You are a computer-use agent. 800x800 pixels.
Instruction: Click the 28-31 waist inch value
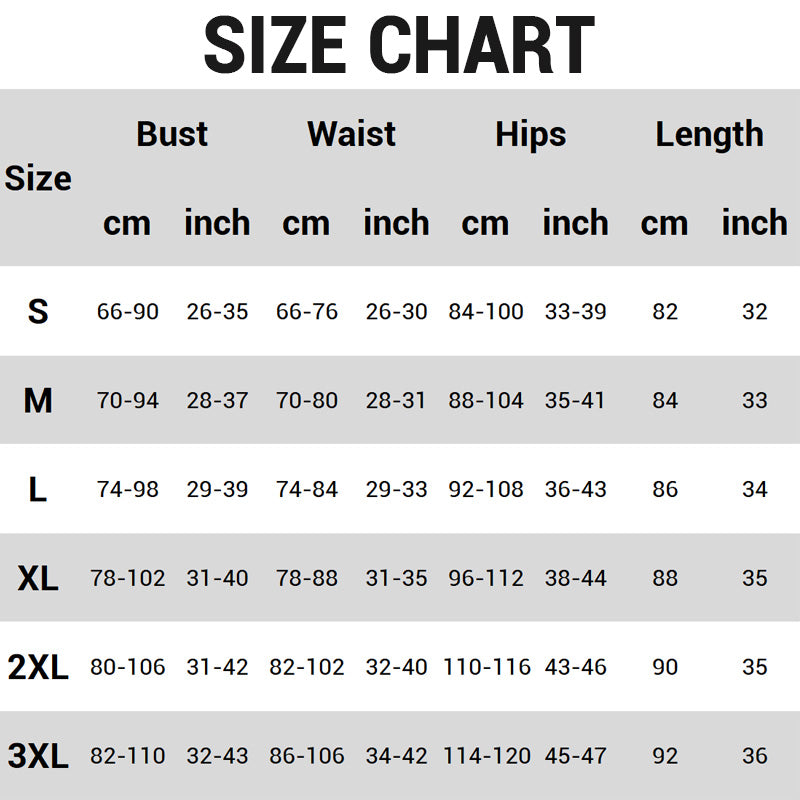point(396,401)
